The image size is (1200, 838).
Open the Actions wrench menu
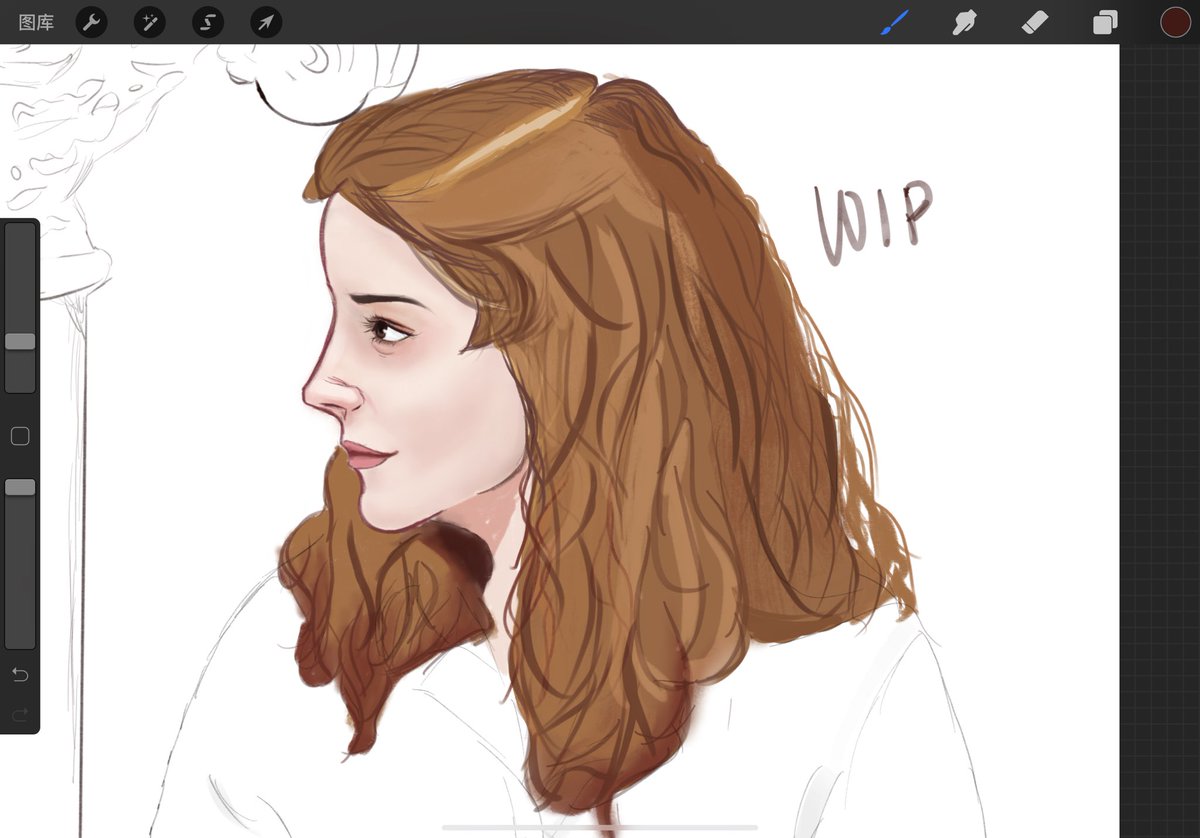(92, 22)
